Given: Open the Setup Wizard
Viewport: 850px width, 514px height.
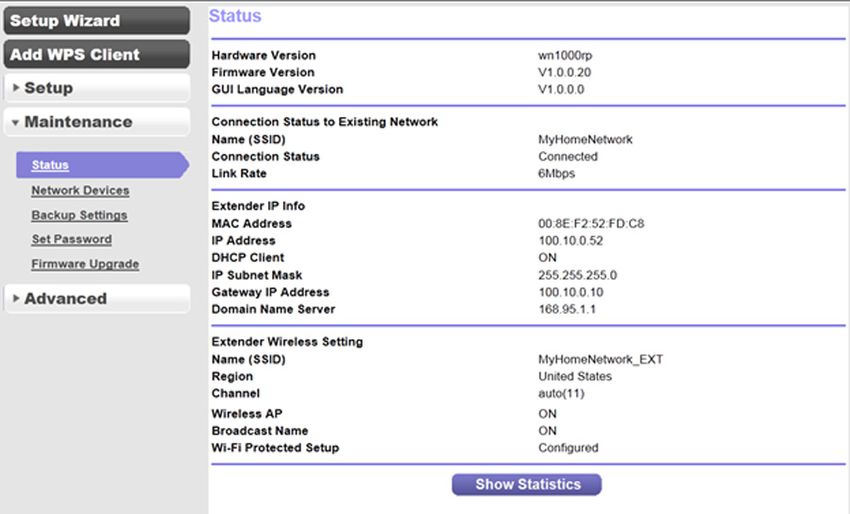Looking at the screenshot, I should point(96,21).
